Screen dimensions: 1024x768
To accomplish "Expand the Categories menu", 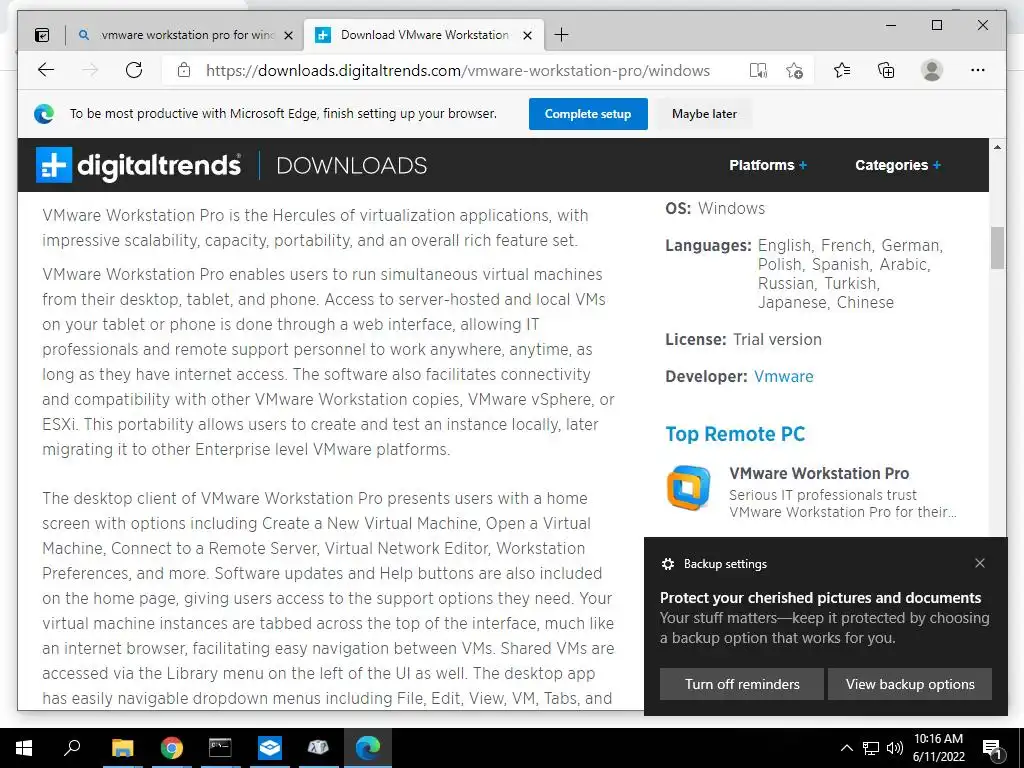I will click(x=898, y=165).
